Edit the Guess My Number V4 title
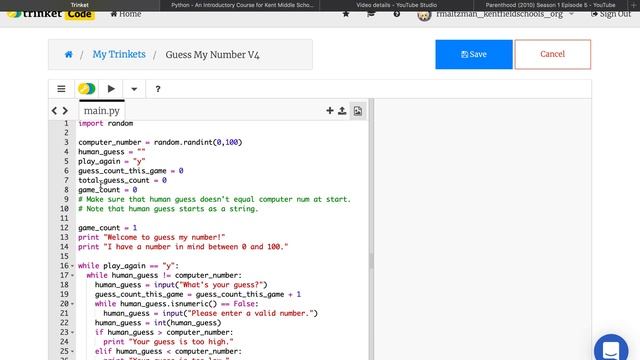This screenshot has height=360, width=640. pos(212,55)
